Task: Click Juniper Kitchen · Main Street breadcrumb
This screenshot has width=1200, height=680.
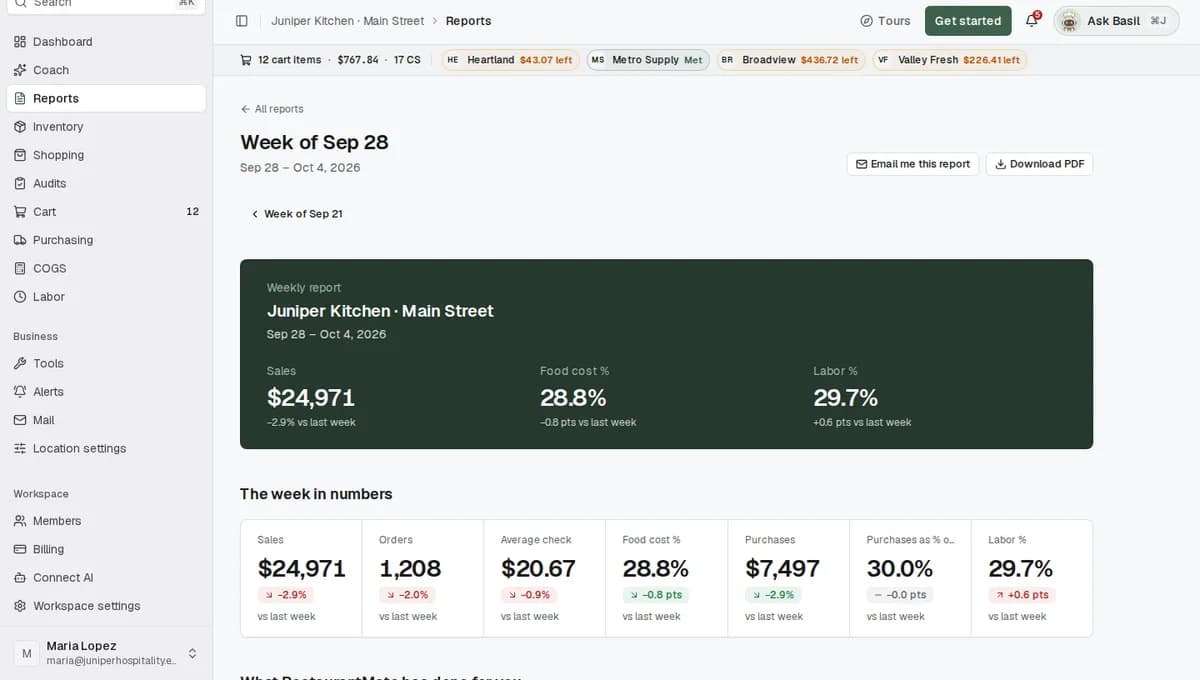Action: 347,21
